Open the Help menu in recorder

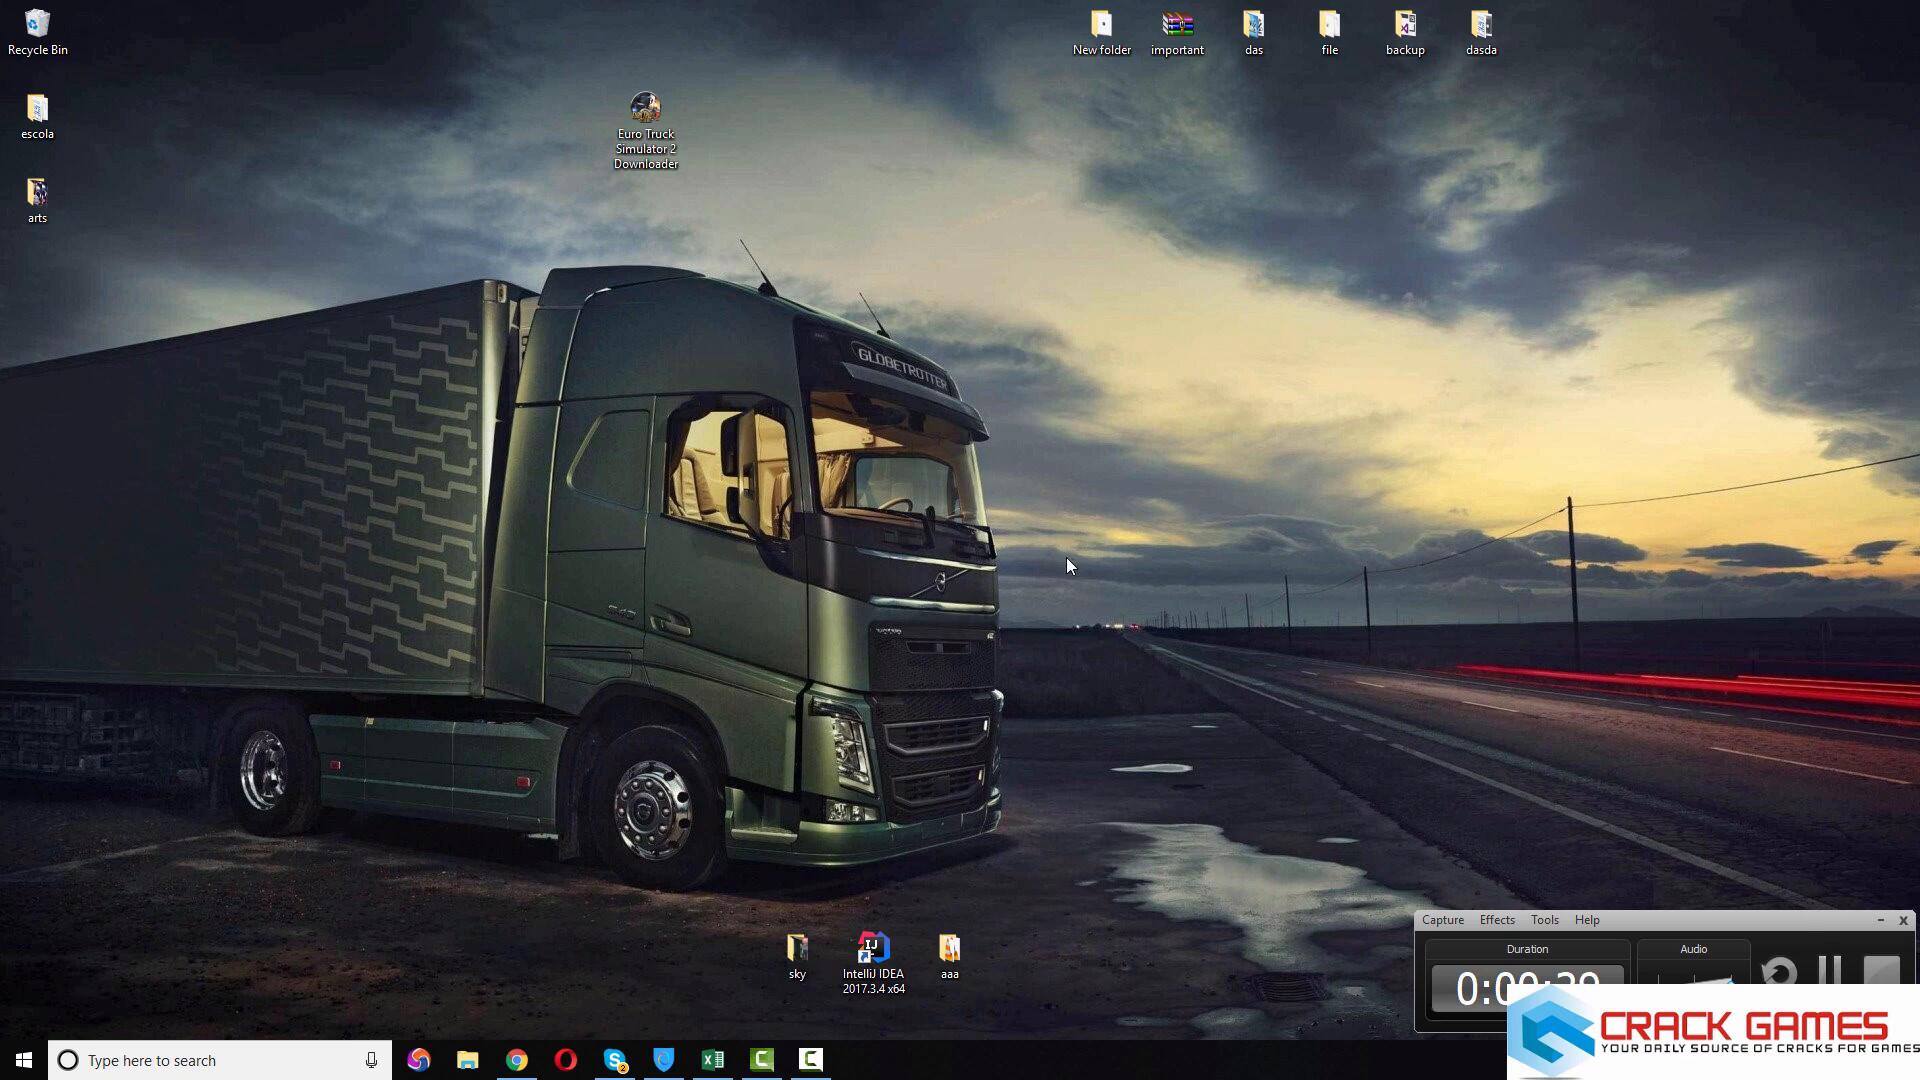[x=1586, y=920]
